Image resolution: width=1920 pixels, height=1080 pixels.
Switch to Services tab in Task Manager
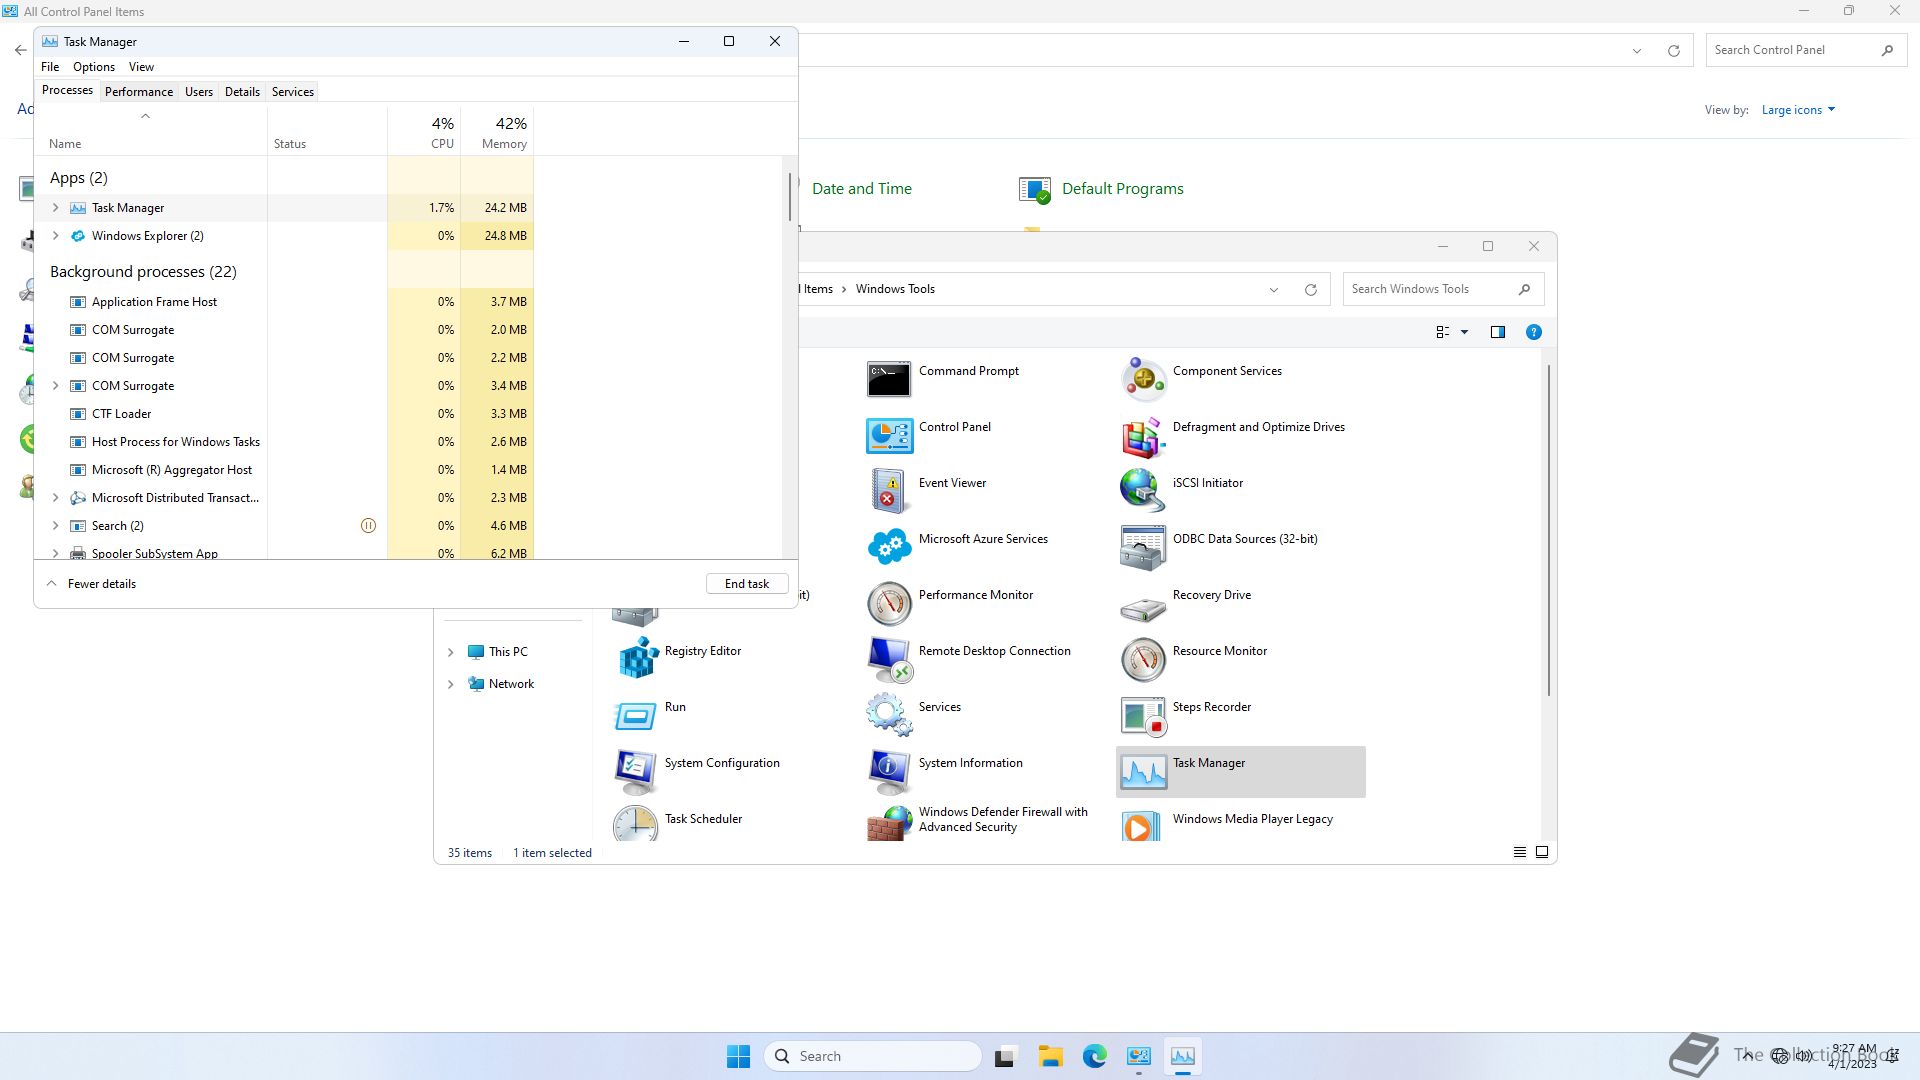coord(293,92)
